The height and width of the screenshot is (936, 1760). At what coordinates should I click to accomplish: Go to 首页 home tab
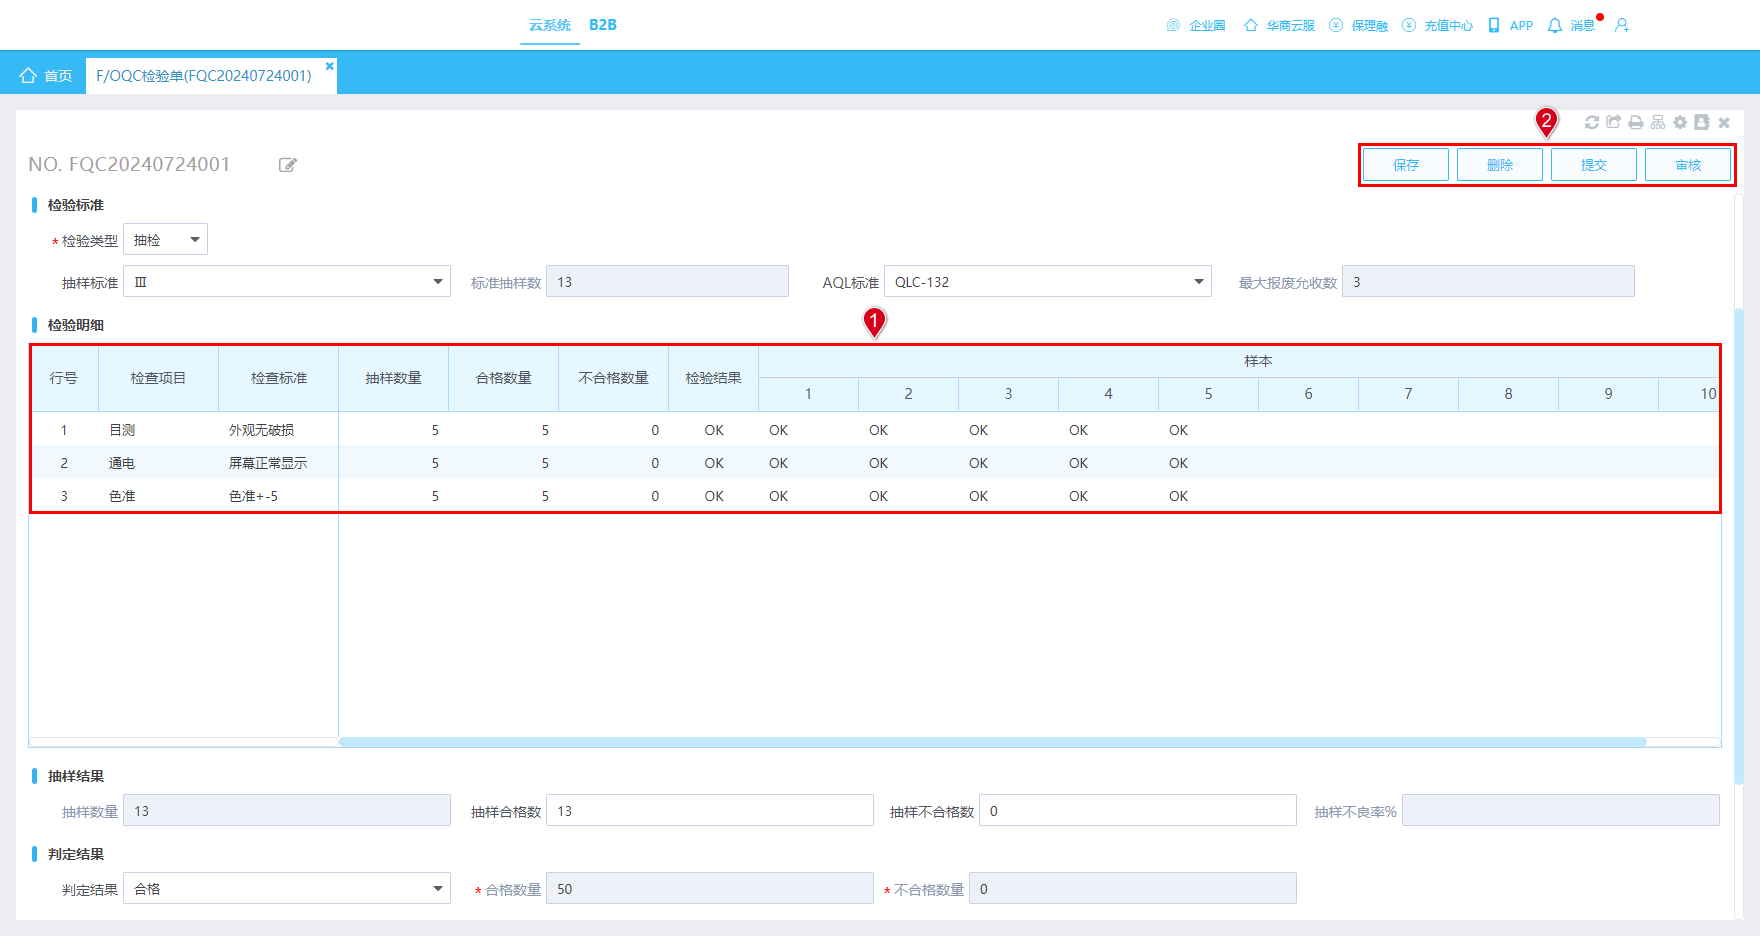click(46, 76)
